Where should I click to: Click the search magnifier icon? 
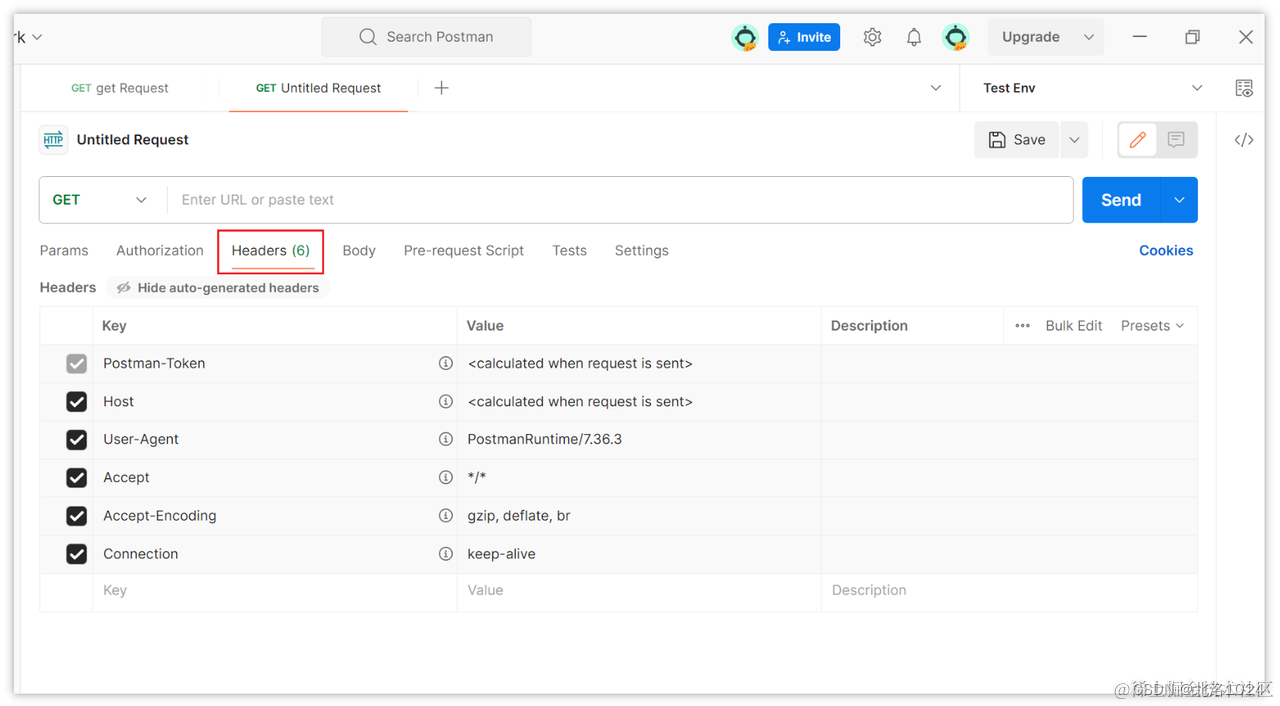point(368,37)
